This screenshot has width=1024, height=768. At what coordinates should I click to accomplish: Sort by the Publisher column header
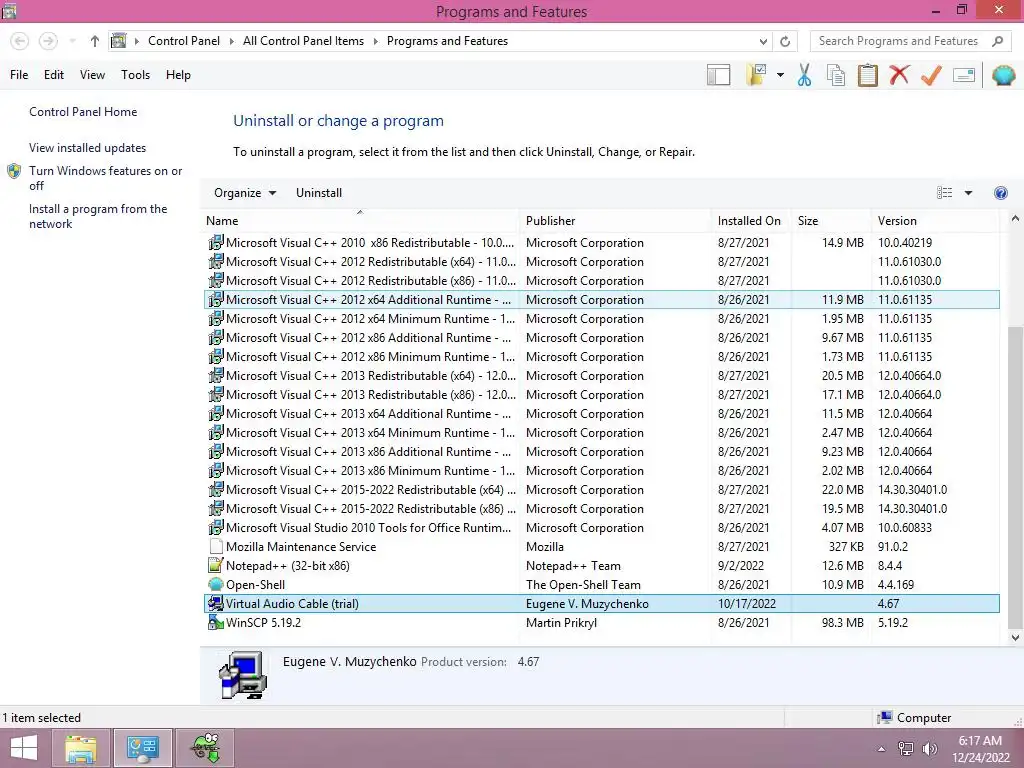click(615, 221)
